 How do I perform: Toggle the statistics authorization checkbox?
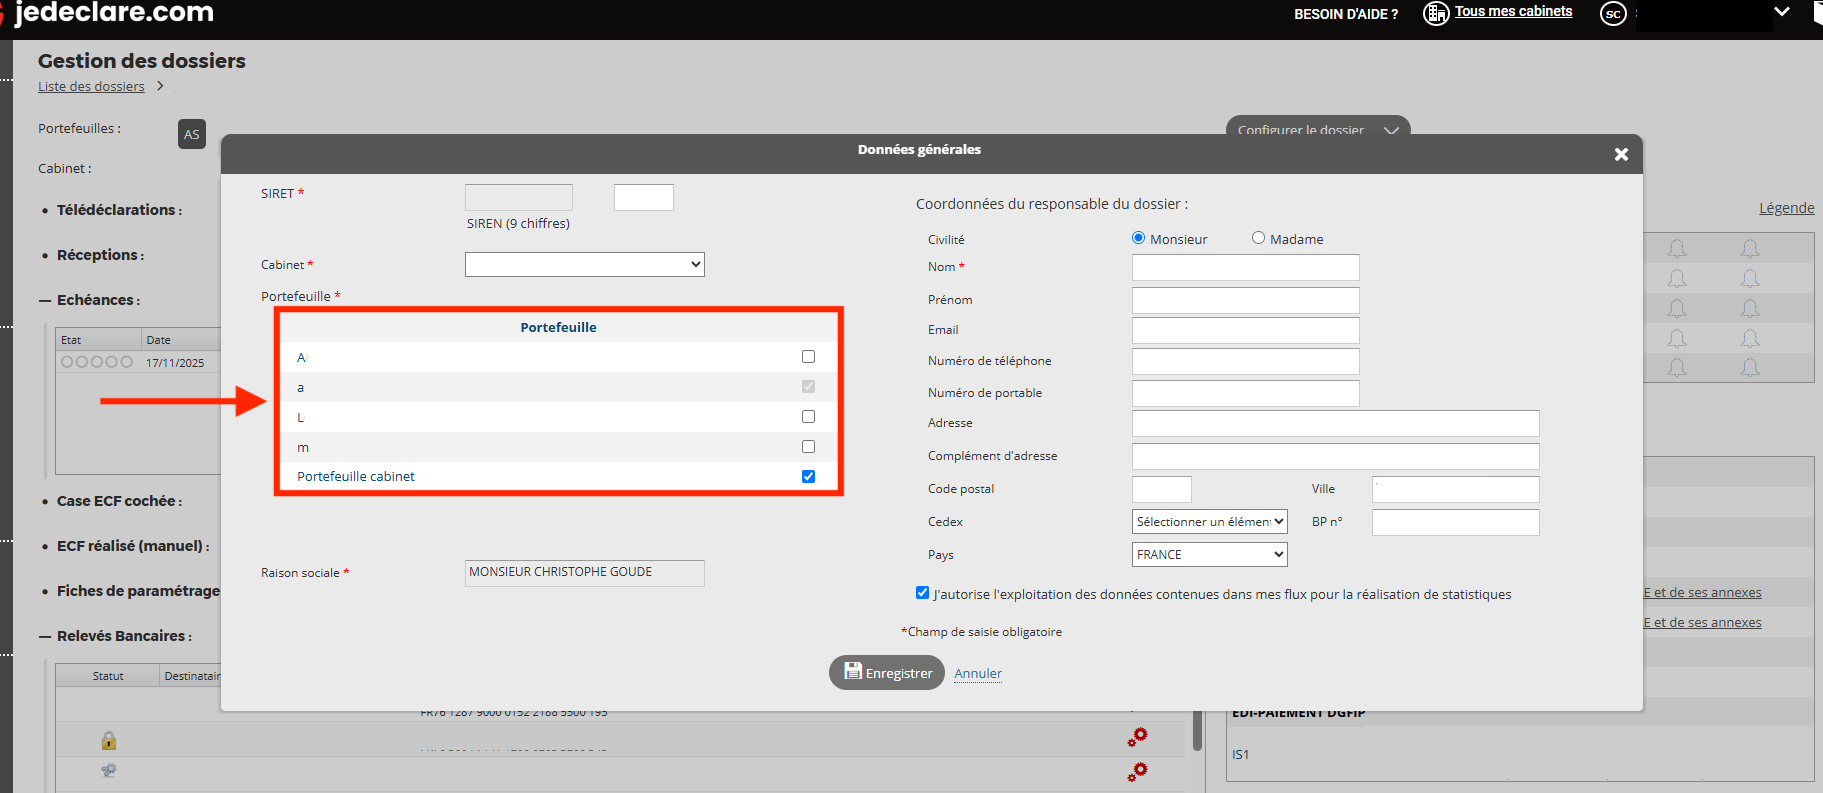click(x=922, y=593)
